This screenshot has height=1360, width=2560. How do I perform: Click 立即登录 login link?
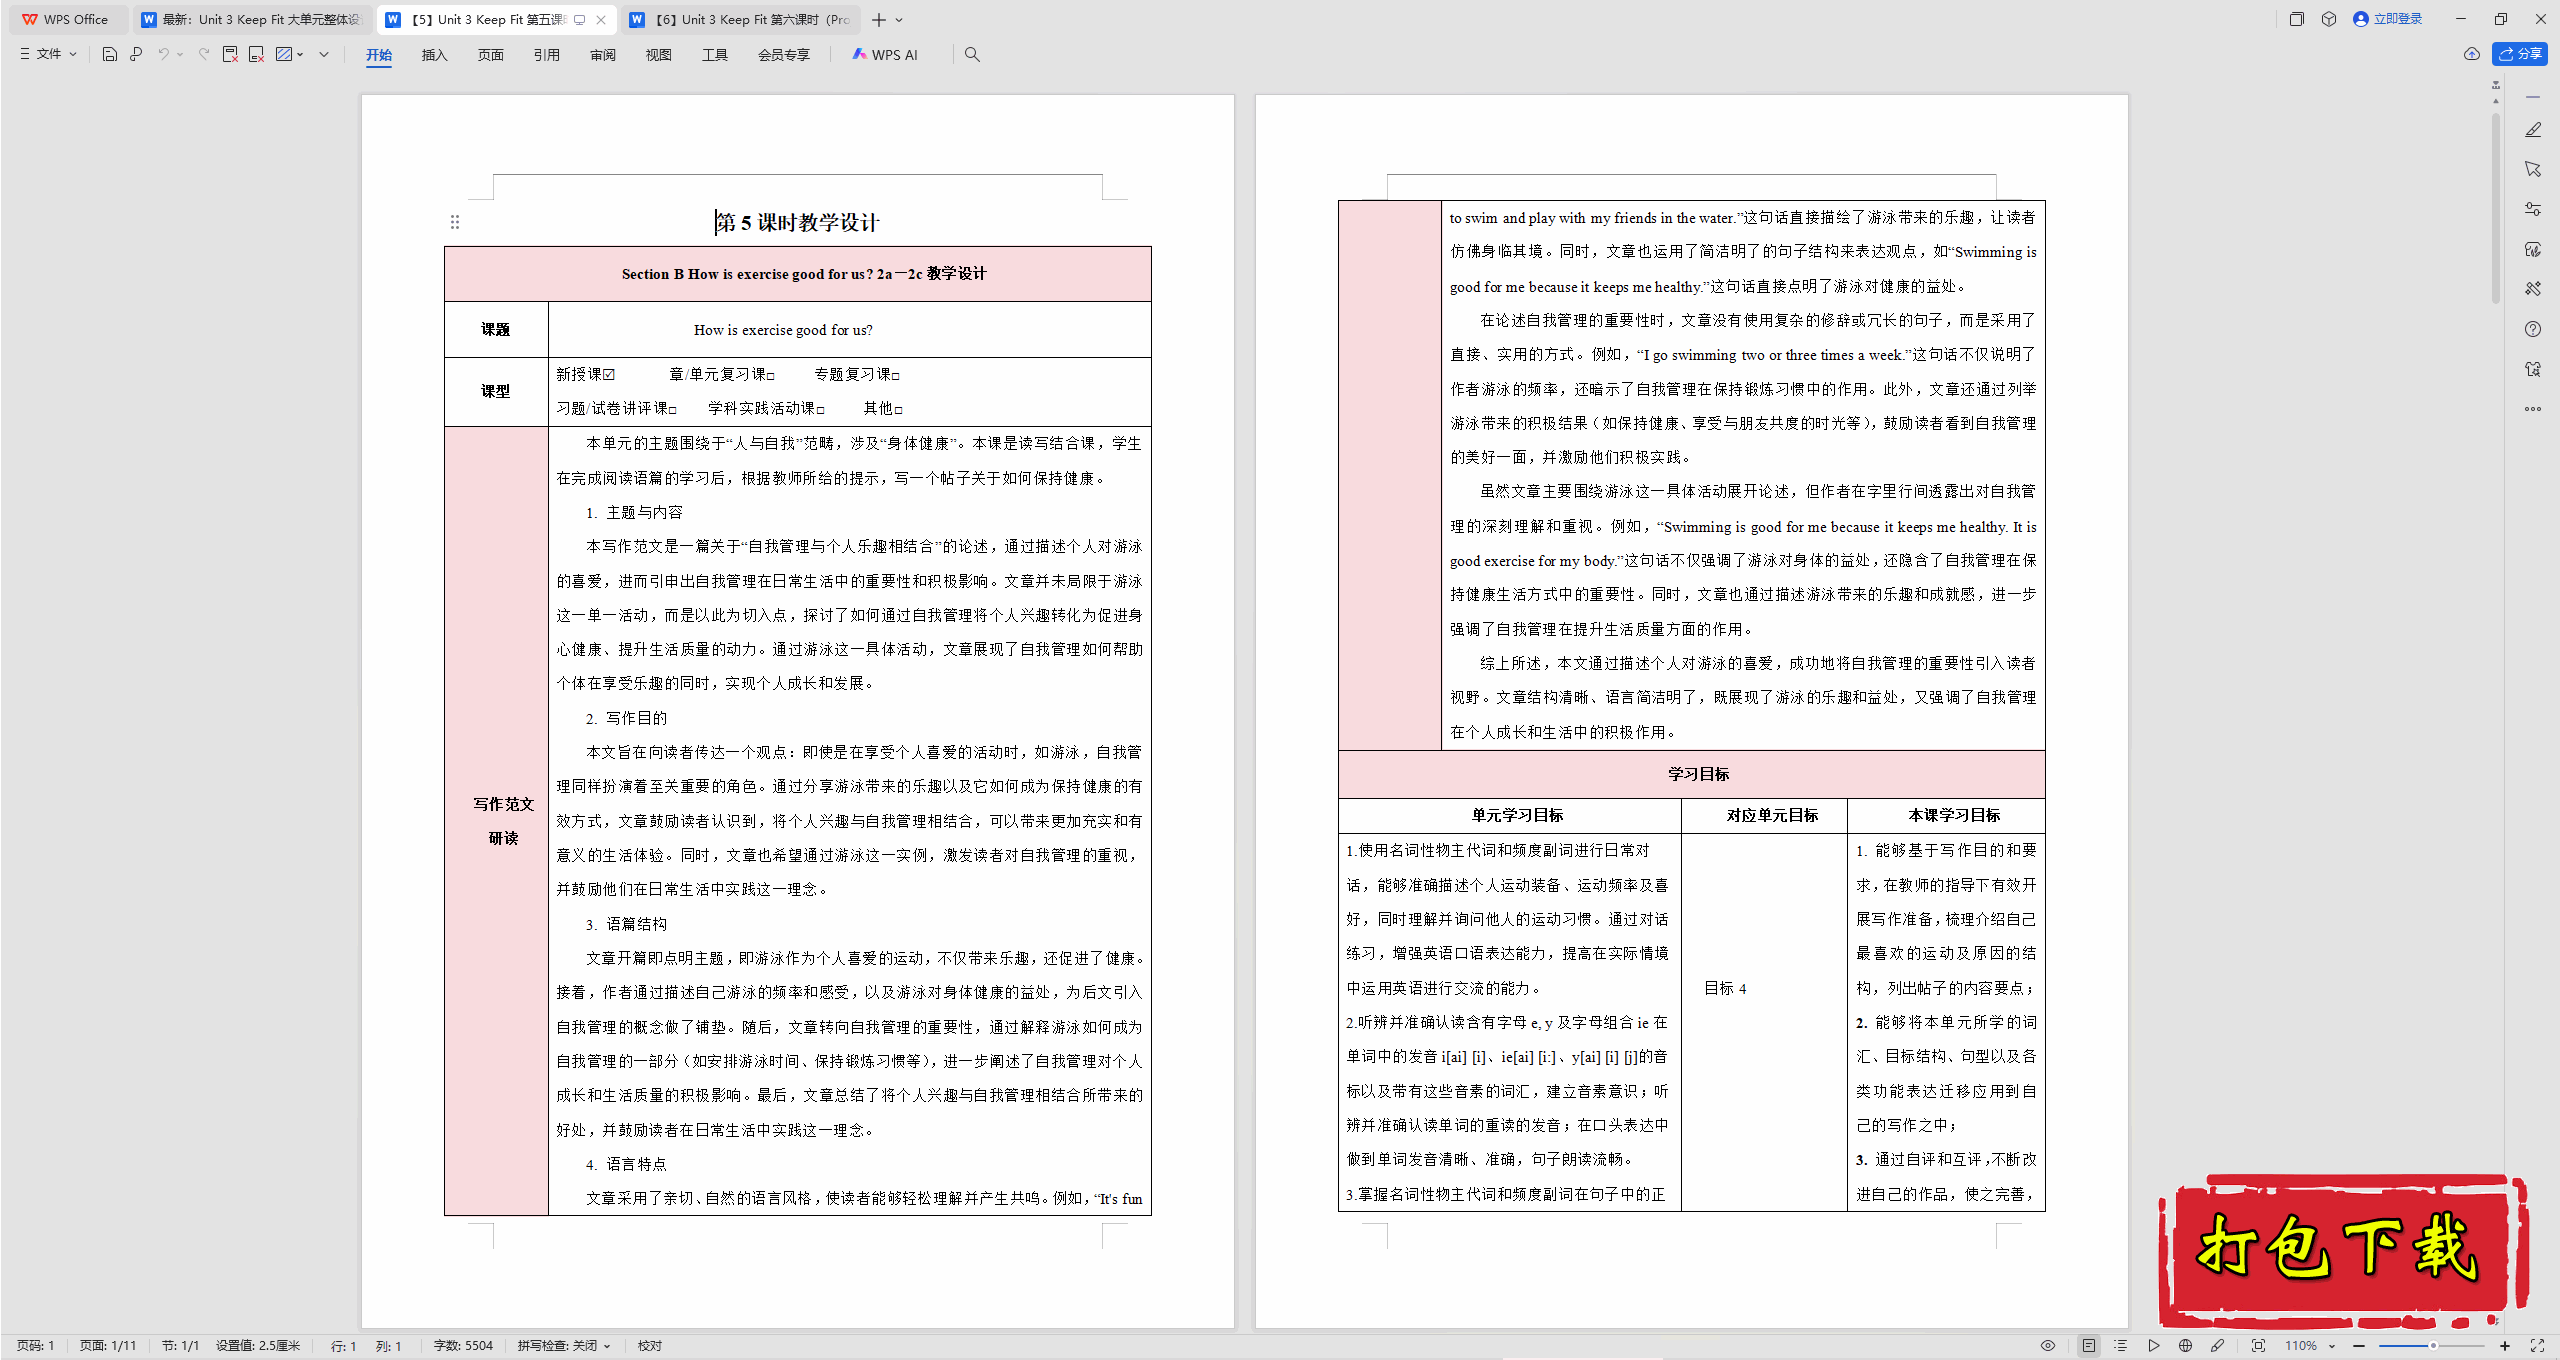point(2388,19)
